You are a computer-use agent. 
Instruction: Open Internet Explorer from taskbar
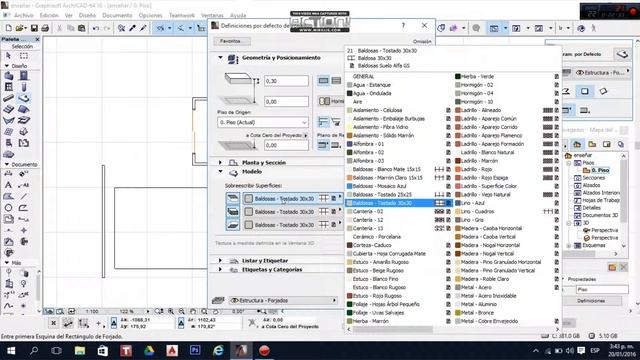pyautogui.click(x=218, y=351)
